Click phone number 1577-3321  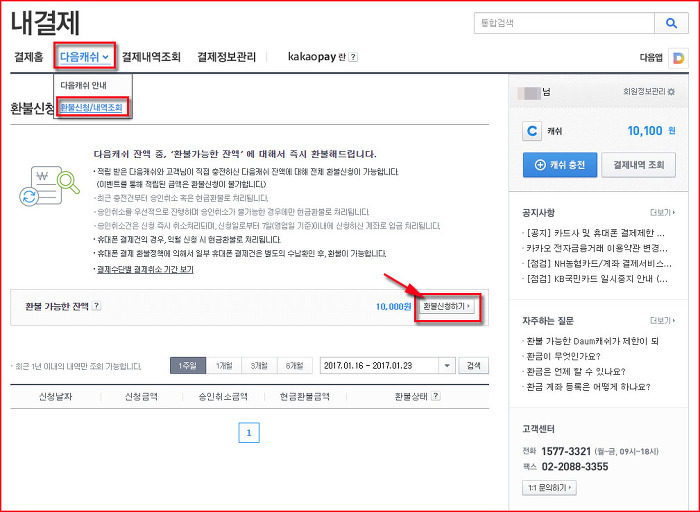coord(566,451)
